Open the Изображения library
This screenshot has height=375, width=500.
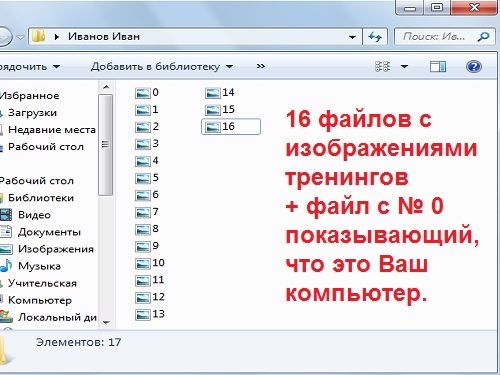tap(47, 249)
